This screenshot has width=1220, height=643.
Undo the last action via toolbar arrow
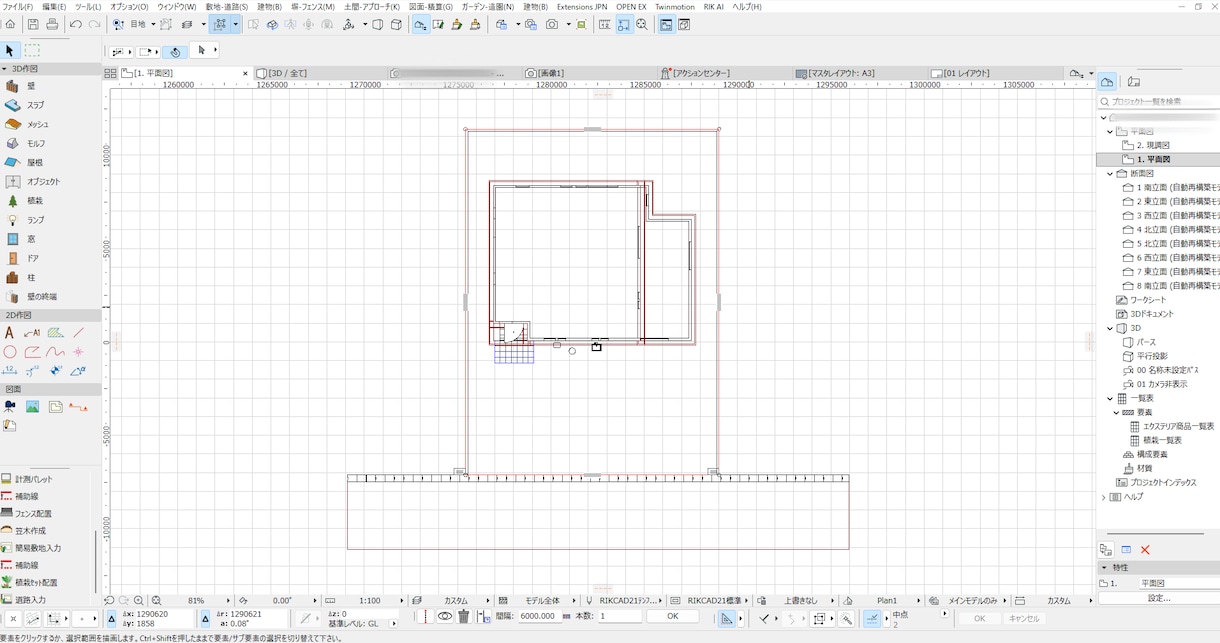click(x=76, y=24)
